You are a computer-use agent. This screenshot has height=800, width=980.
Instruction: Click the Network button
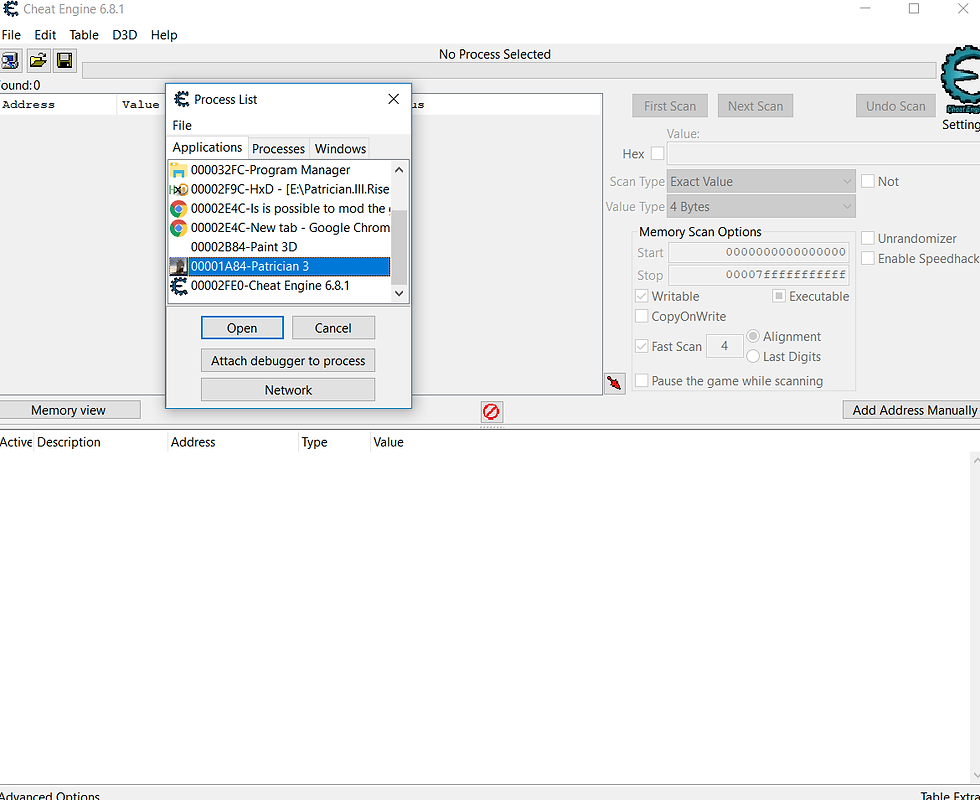tap(288, 390)
